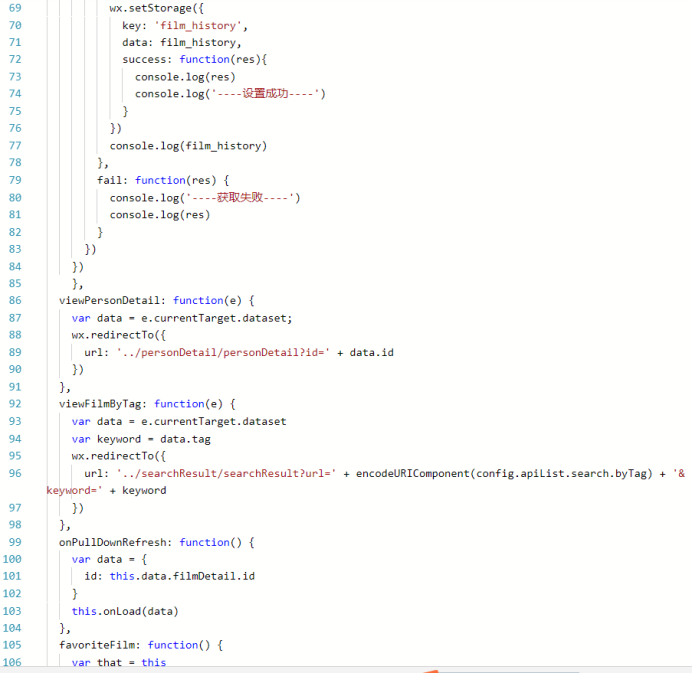
Task: Click the viewFilmByTag function name
Action: pyautogui.click(x=100, y=404)
